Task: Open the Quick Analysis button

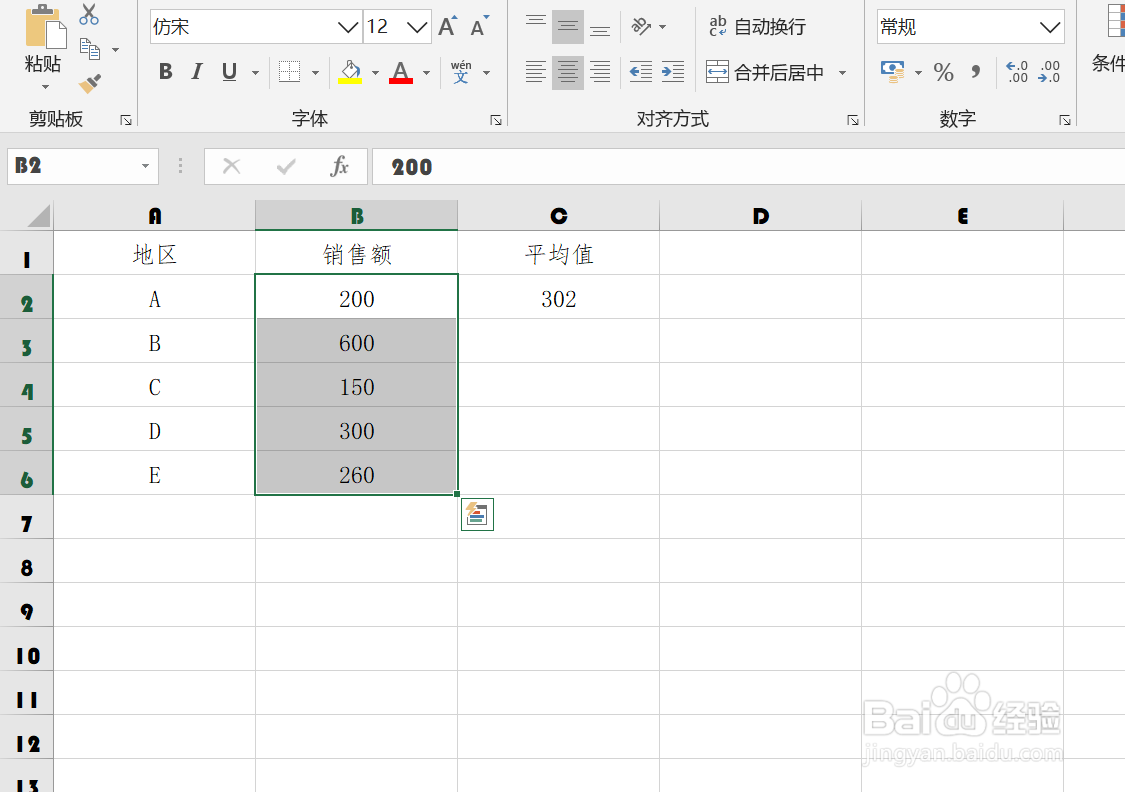Action: [477, 514]
